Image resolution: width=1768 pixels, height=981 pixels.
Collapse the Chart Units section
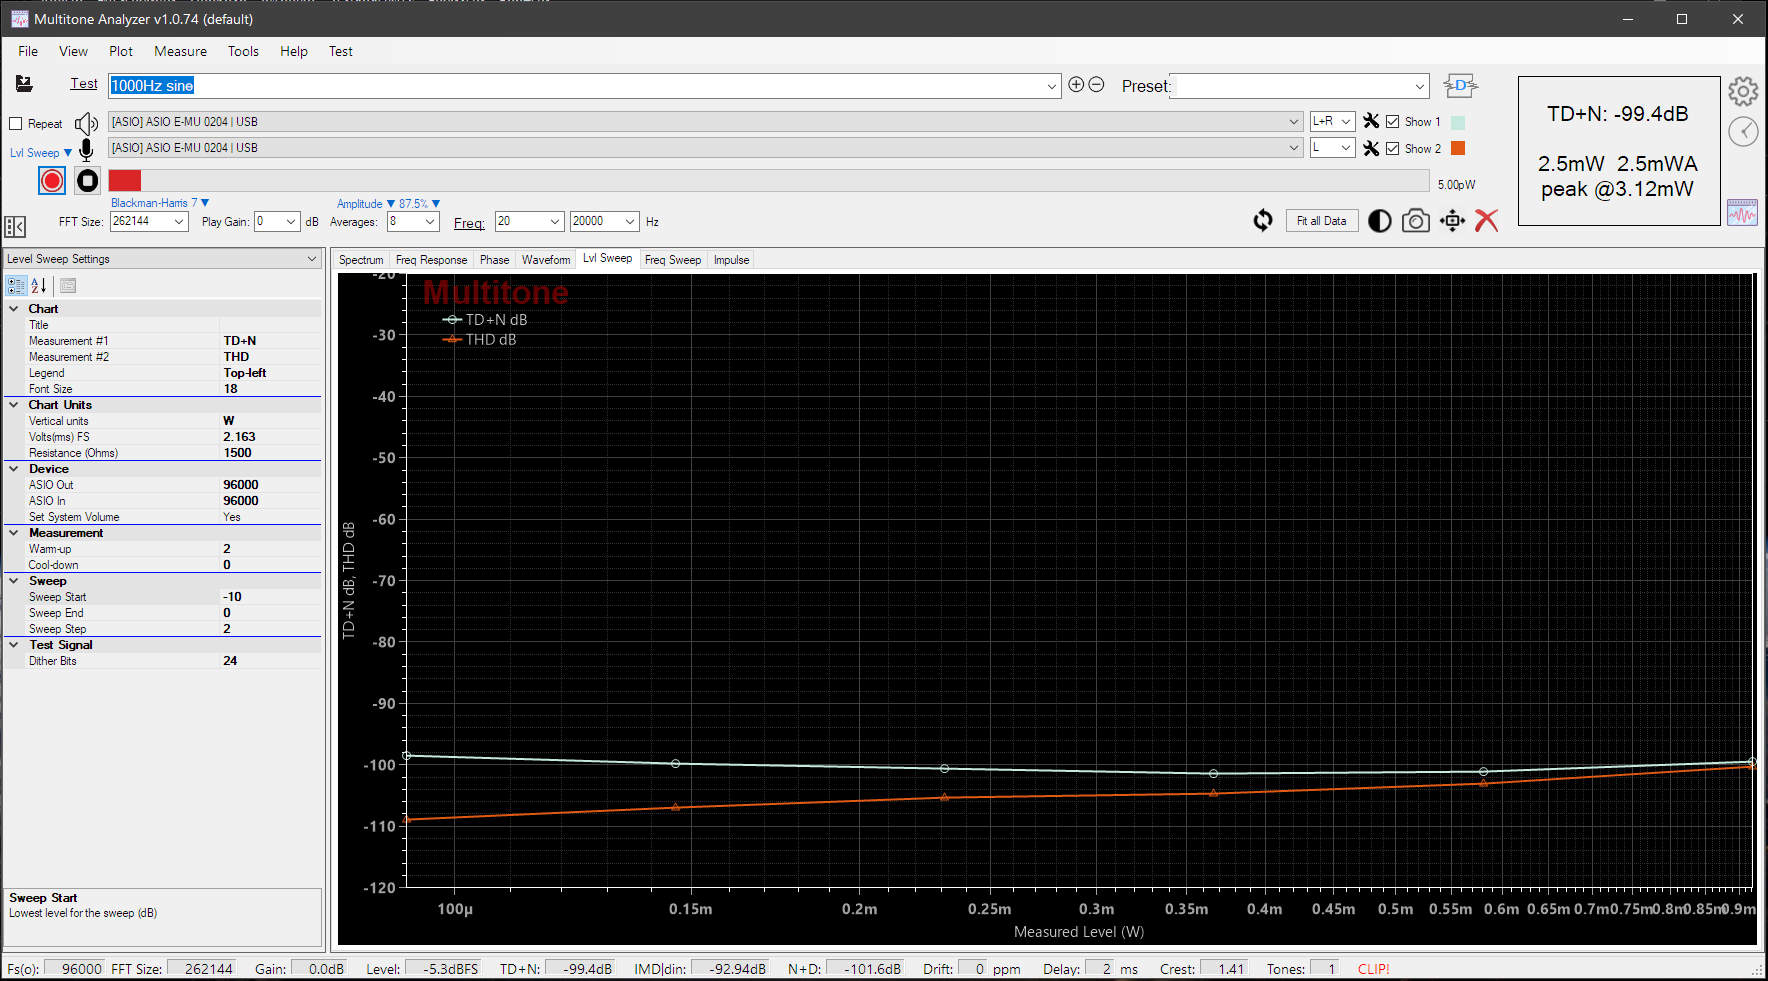[x=14, y=405]
